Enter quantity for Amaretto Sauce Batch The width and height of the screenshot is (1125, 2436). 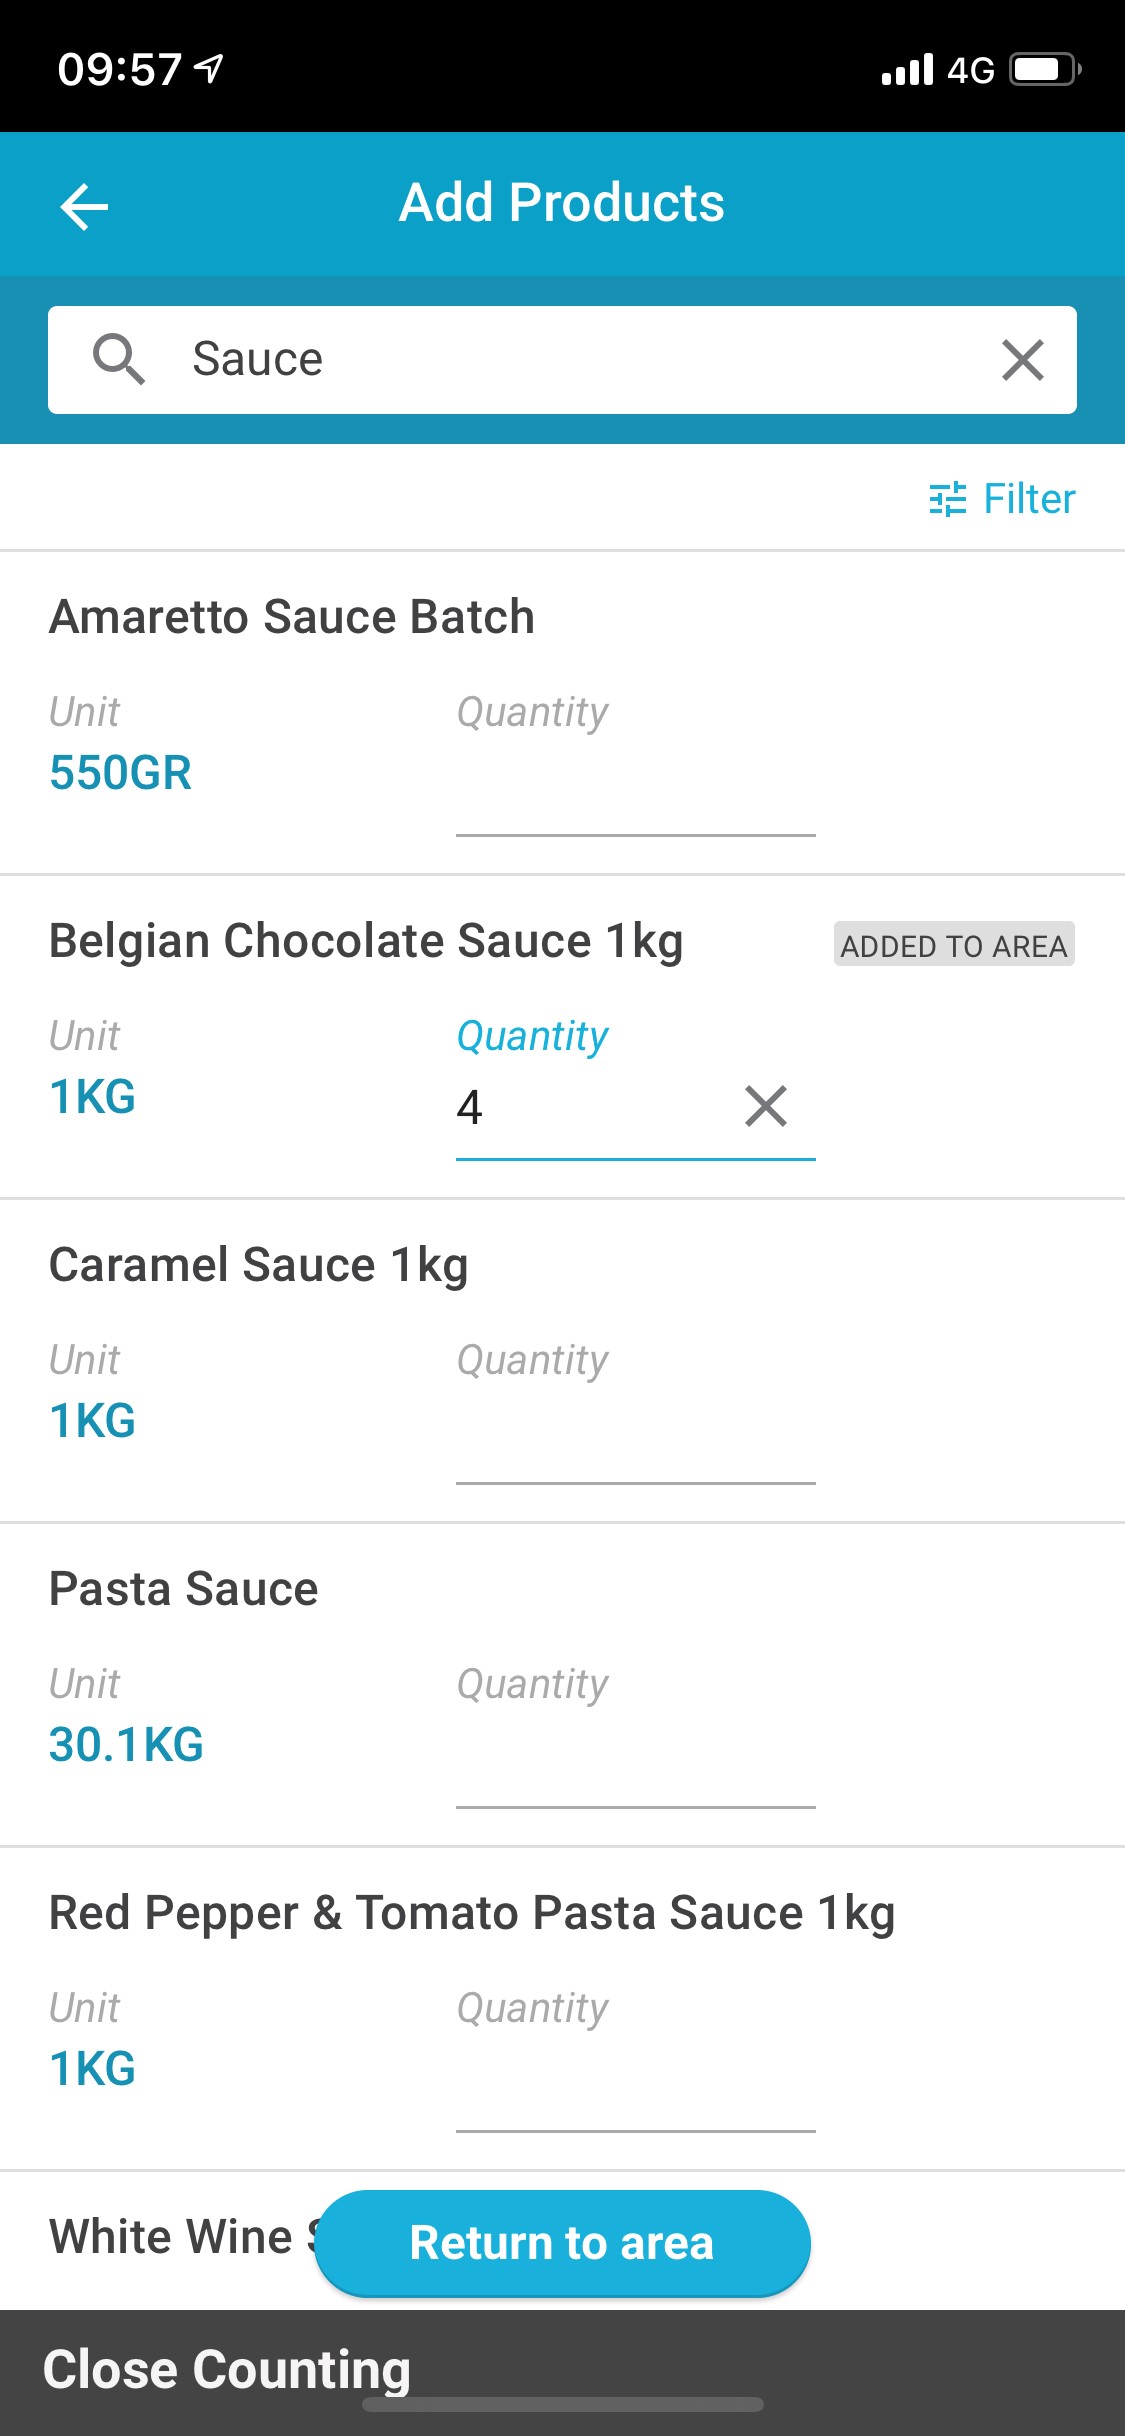635,795
